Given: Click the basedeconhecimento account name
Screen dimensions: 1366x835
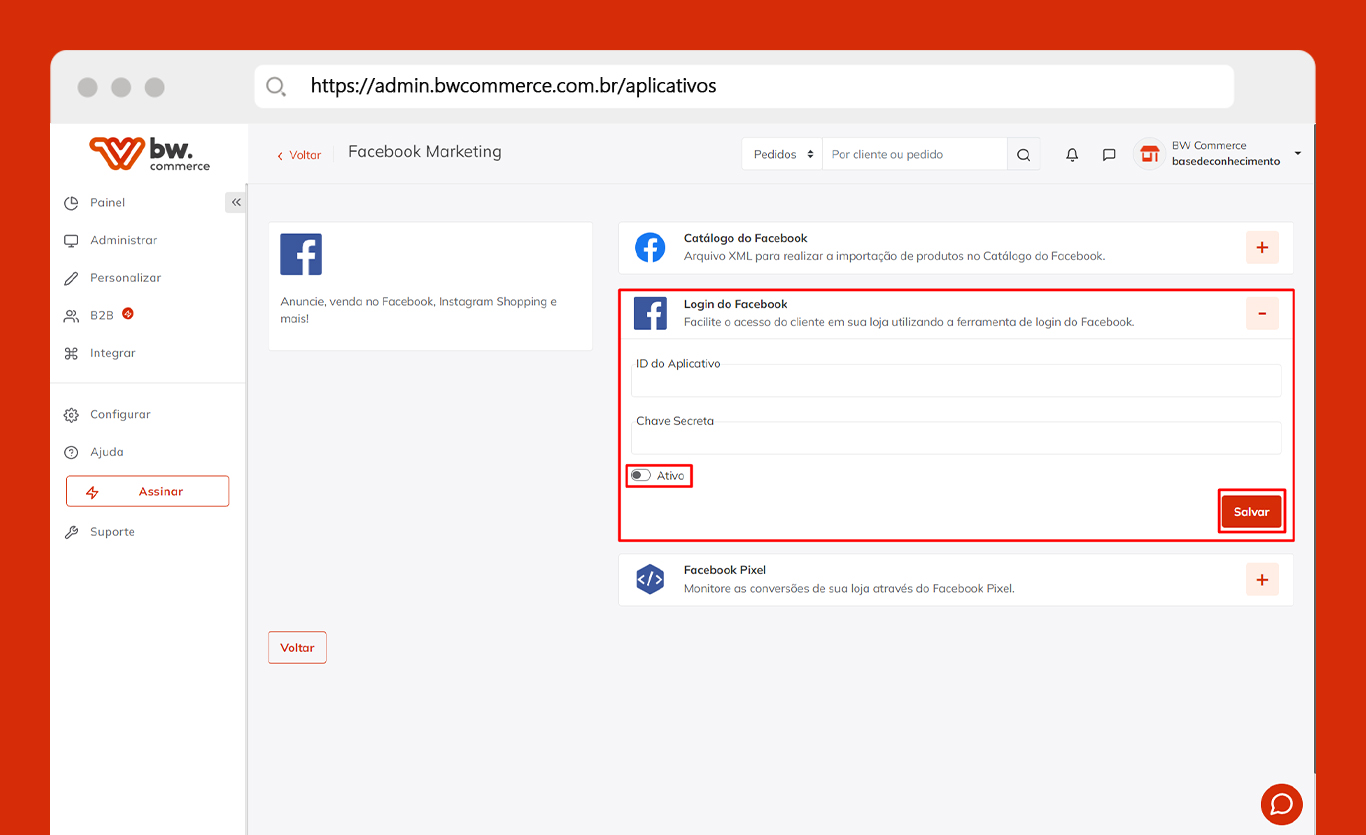Looking at the screenshot, I should coord(1226,162).
